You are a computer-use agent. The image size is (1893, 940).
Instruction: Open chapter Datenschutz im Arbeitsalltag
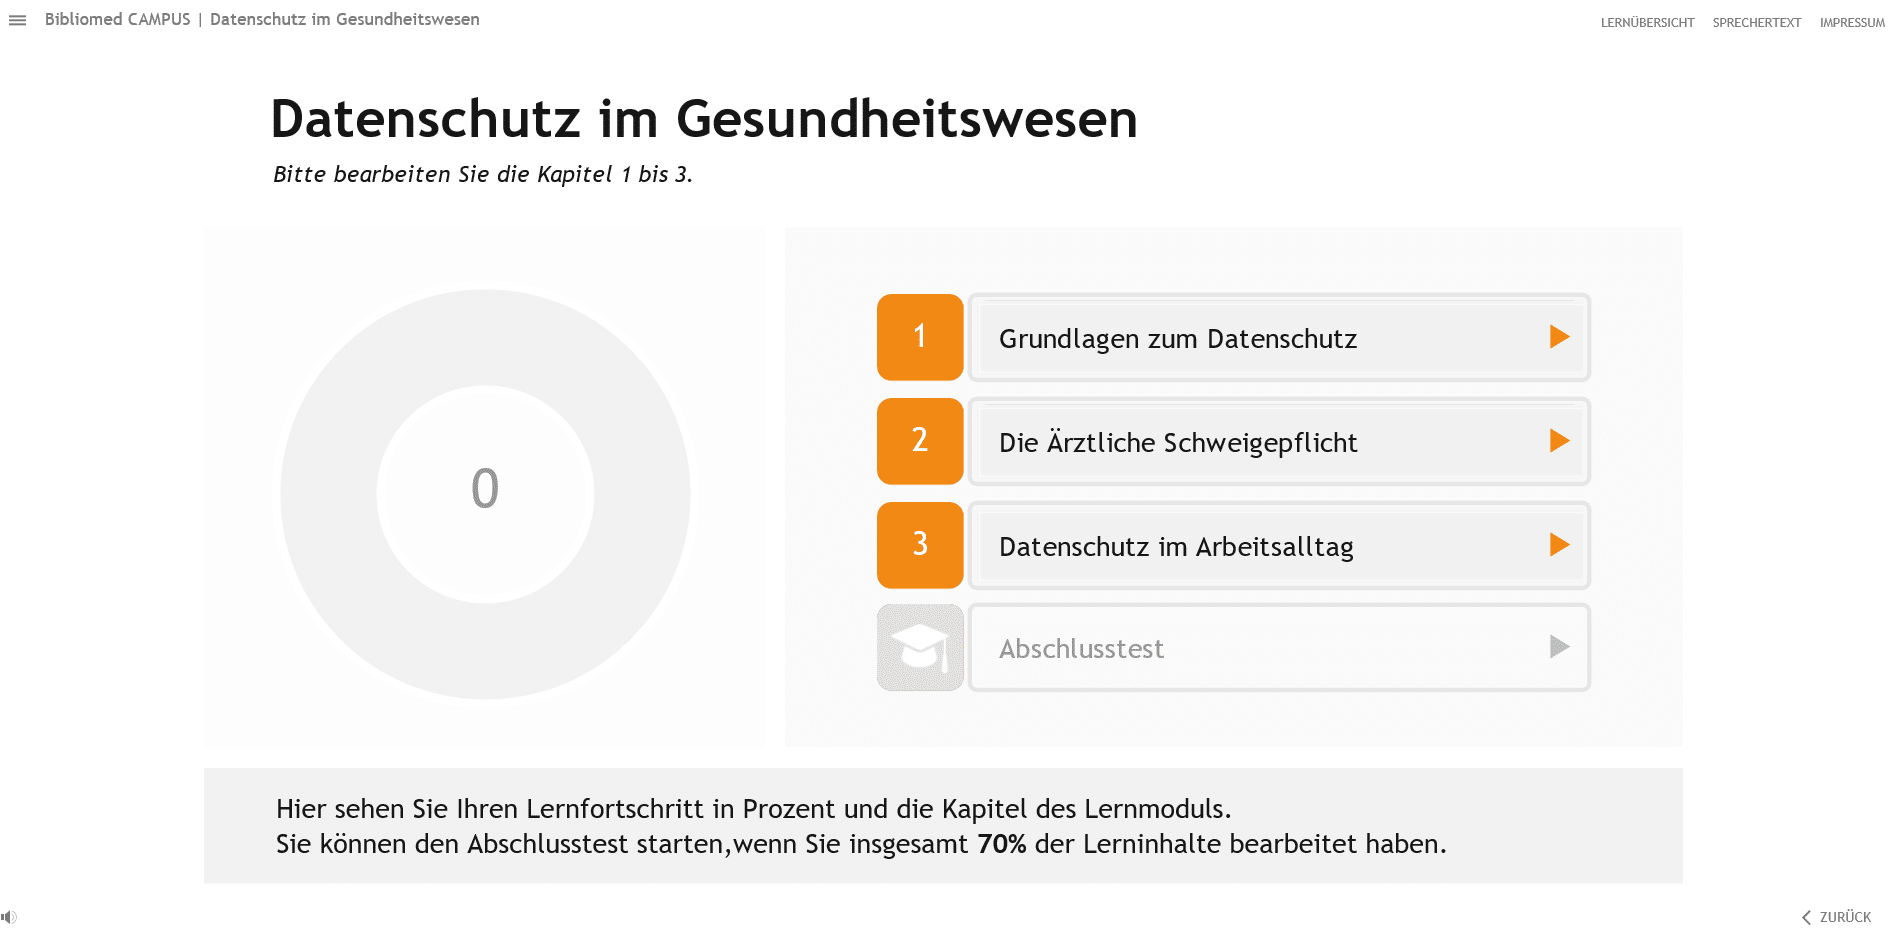[x=1279, y=545]
